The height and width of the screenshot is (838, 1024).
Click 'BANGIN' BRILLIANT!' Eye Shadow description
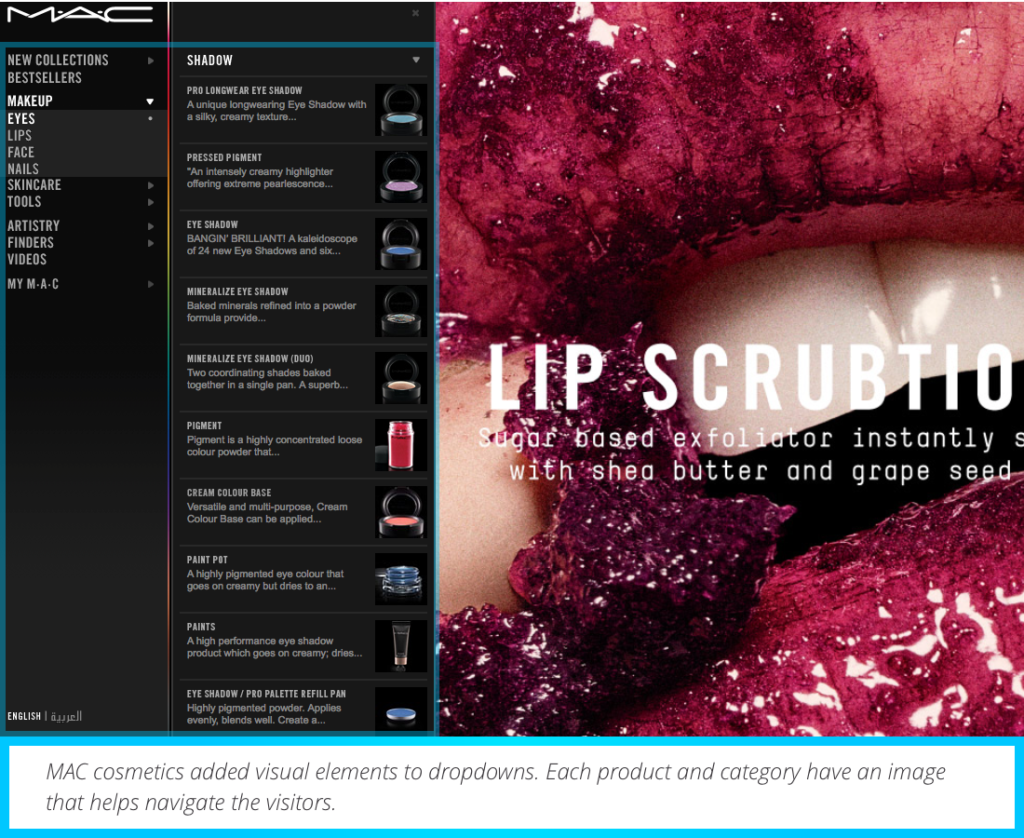tap(272, 245)
